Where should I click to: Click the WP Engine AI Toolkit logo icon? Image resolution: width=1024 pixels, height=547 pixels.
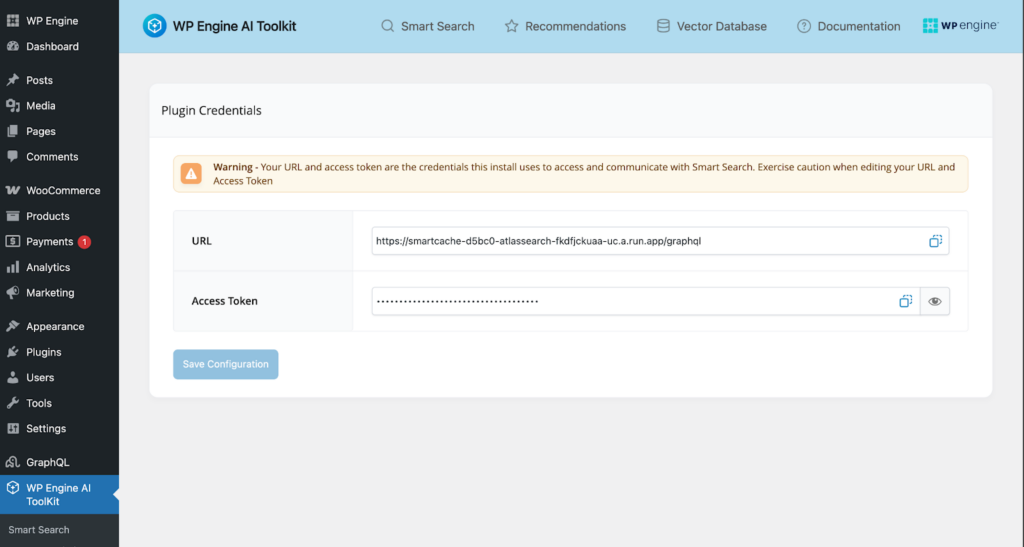[x=154, y=26]
